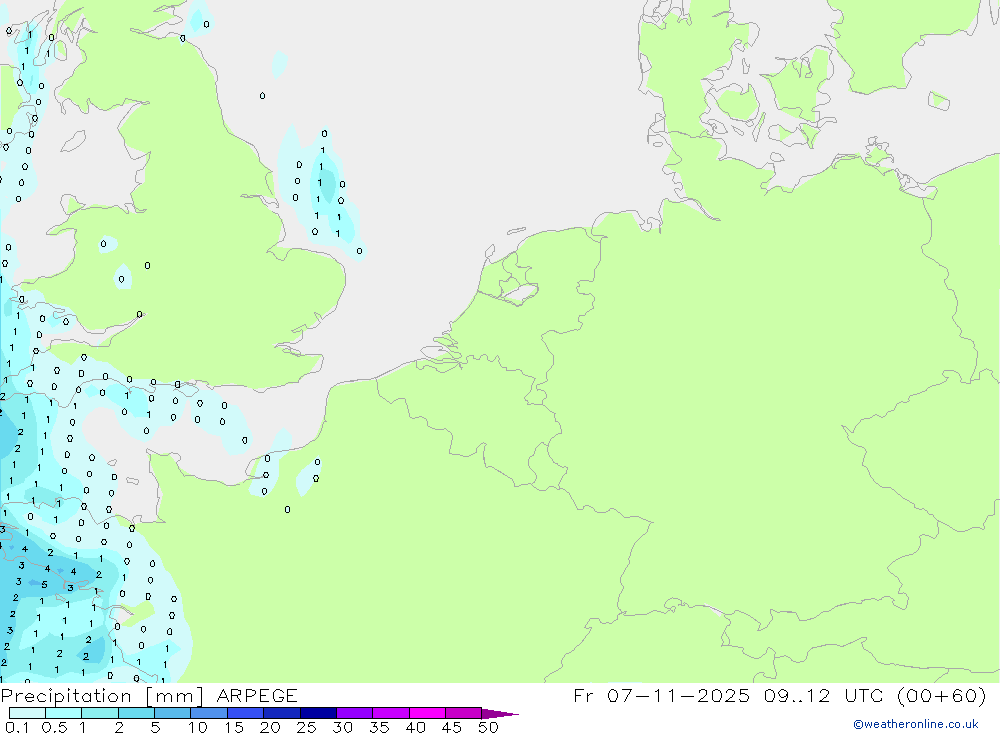Click the (00+60) forecast offset text
Image resolution: width=1000 pixels, height=733 pixels.
tap(942, 695)
